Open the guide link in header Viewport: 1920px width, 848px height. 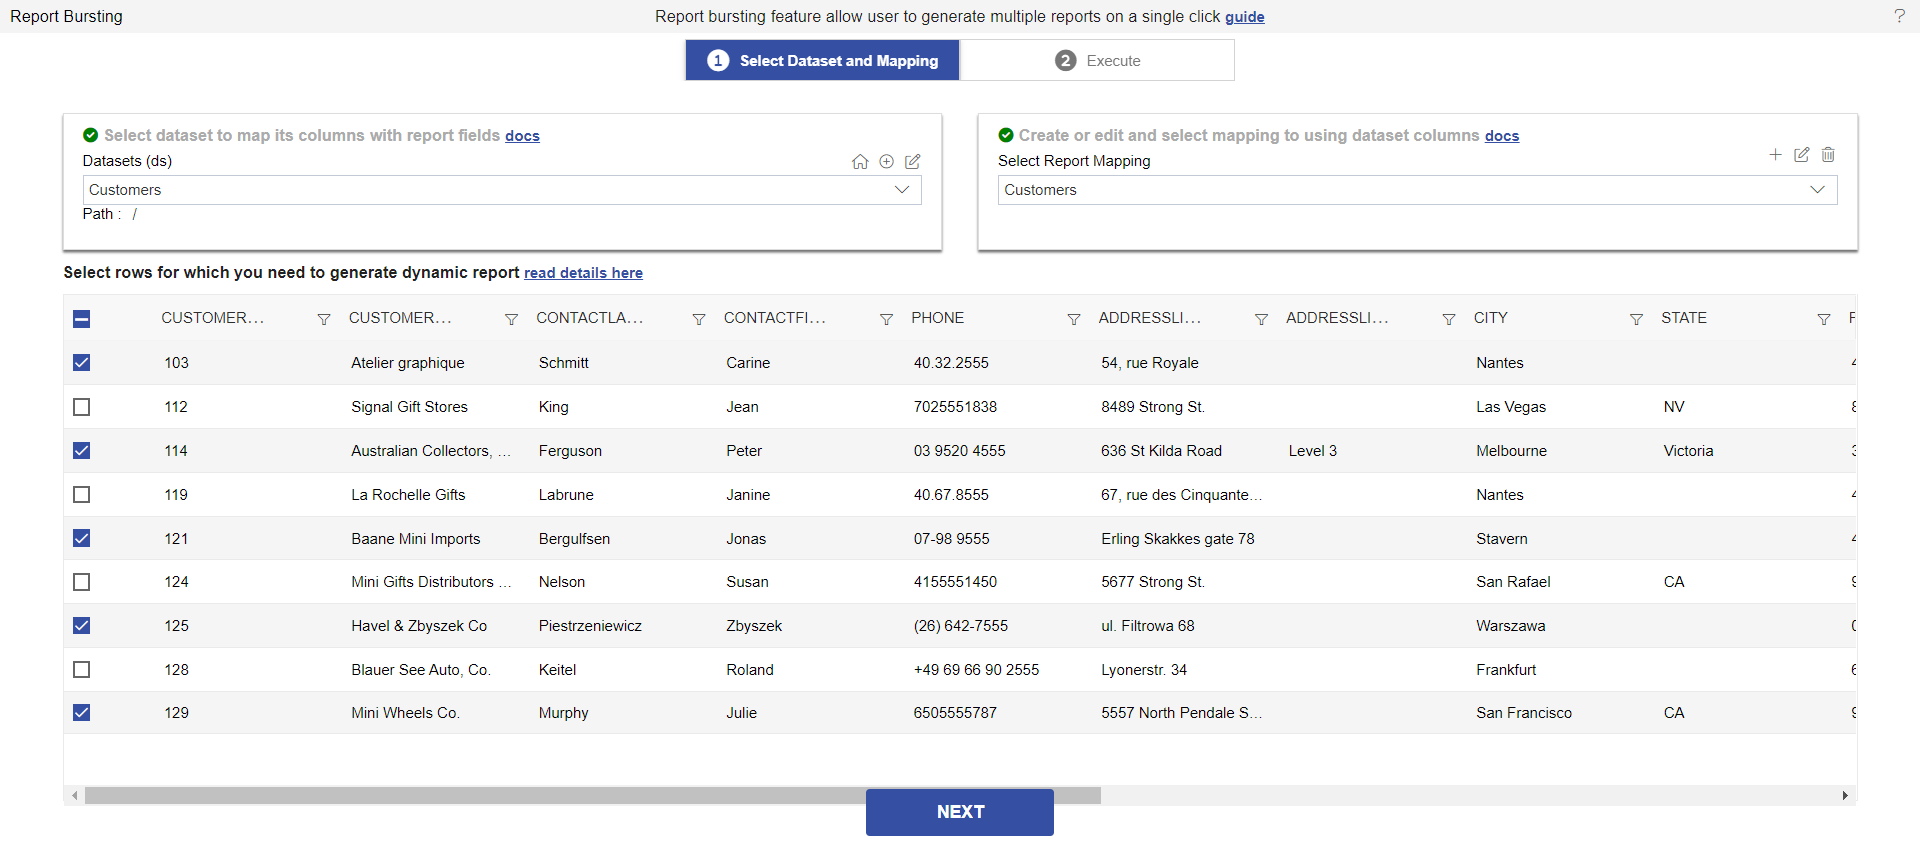click(x=1244, y=17)
